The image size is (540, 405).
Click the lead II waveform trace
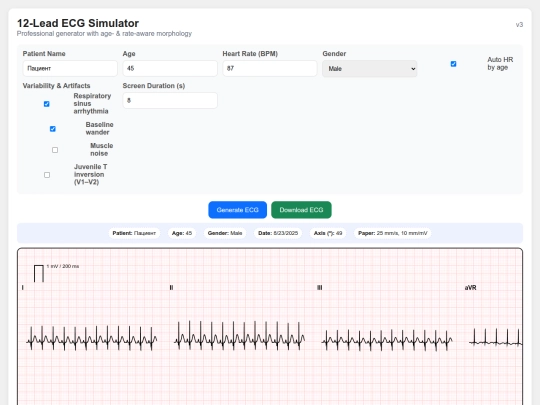coord(239,335)
